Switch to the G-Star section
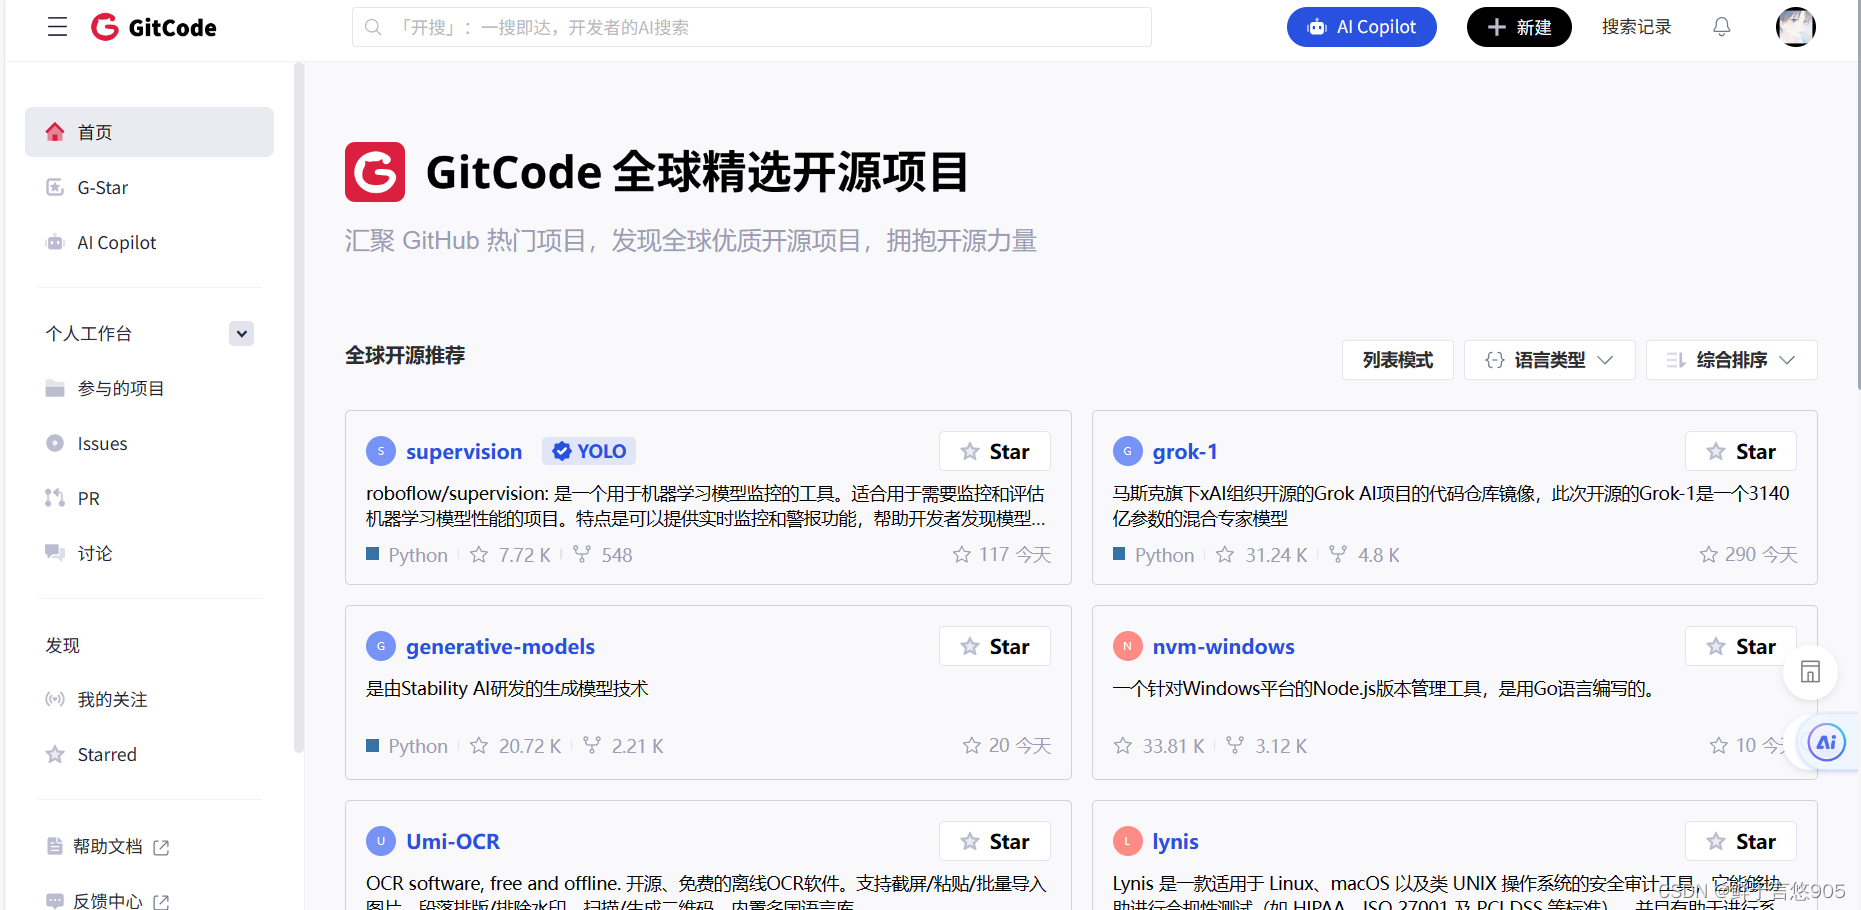This screenshot has width=1861, height=910. click(102, 187)
